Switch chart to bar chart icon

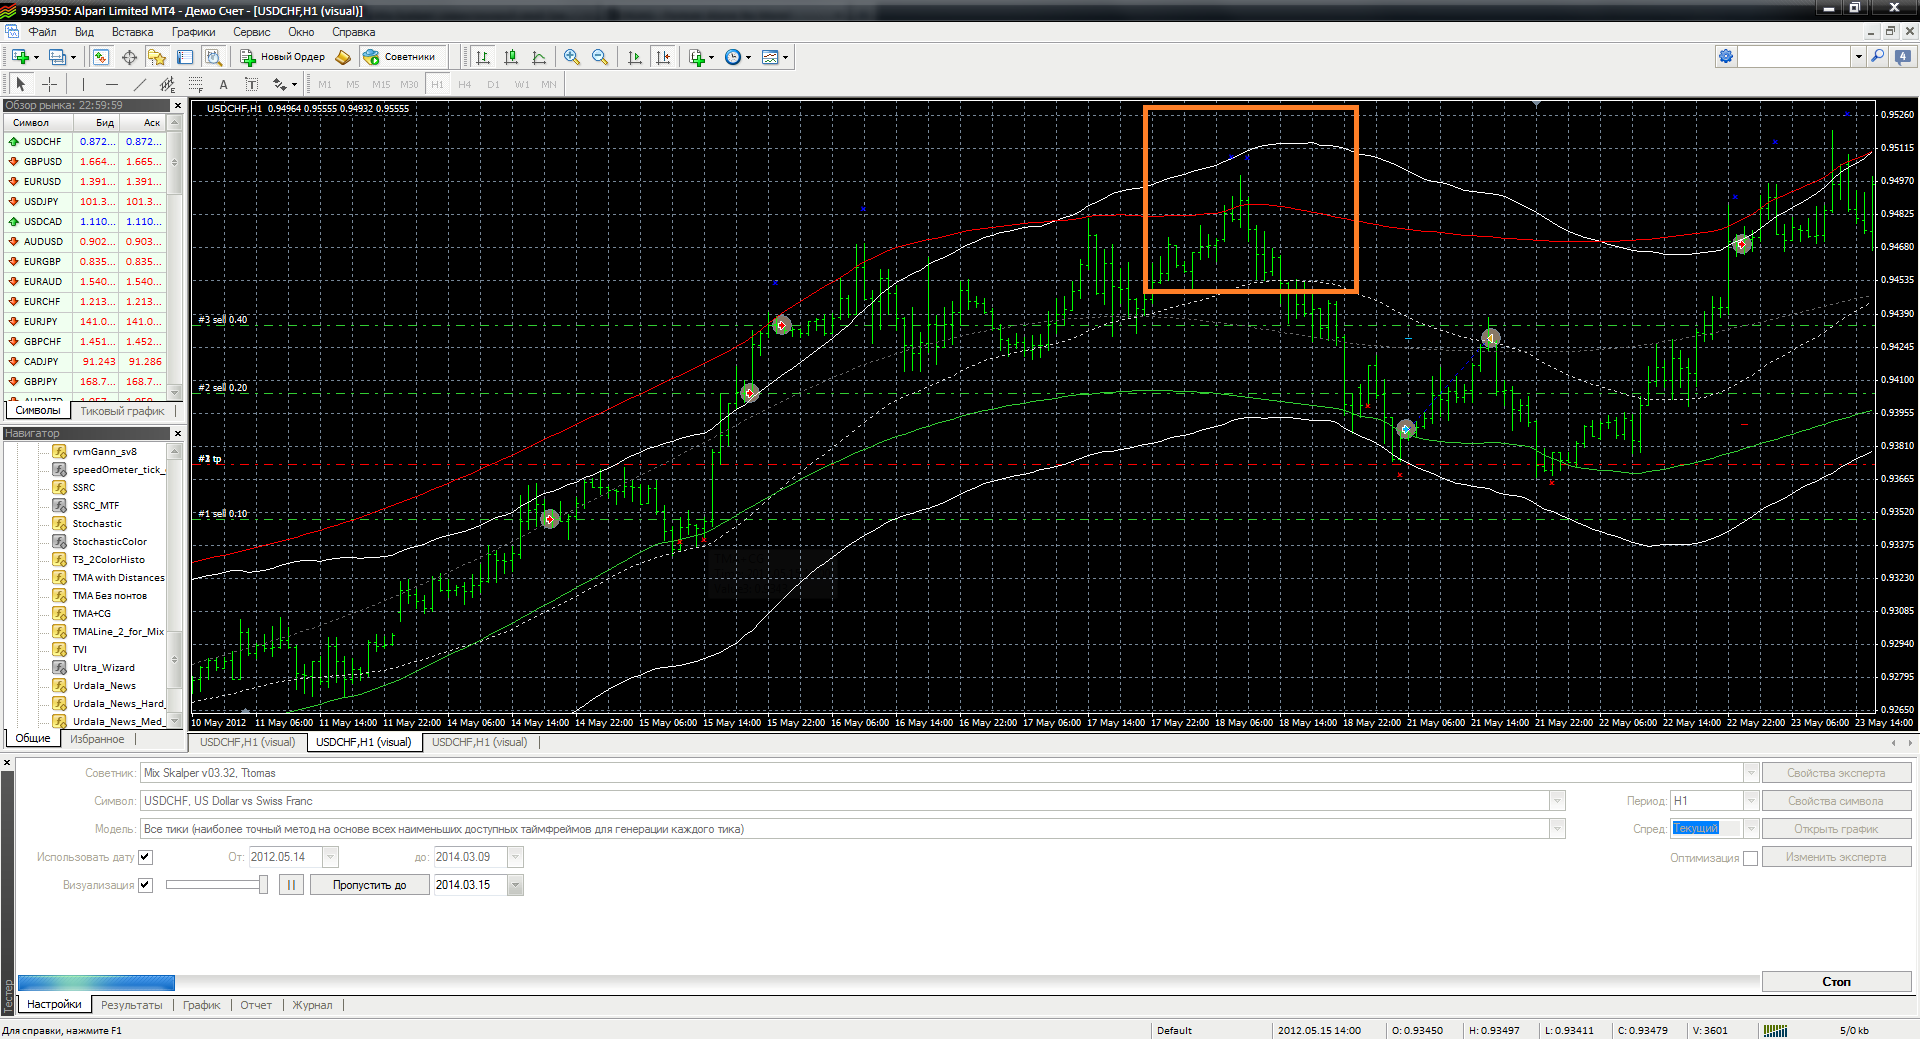[x=483, y=57]
